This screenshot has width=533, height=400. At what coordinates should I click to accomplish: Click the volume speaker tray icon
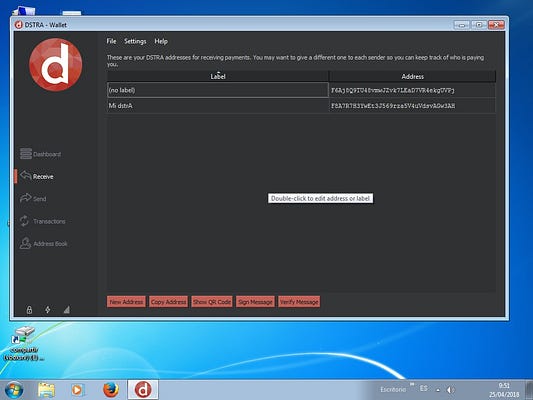tap(450, 390)
